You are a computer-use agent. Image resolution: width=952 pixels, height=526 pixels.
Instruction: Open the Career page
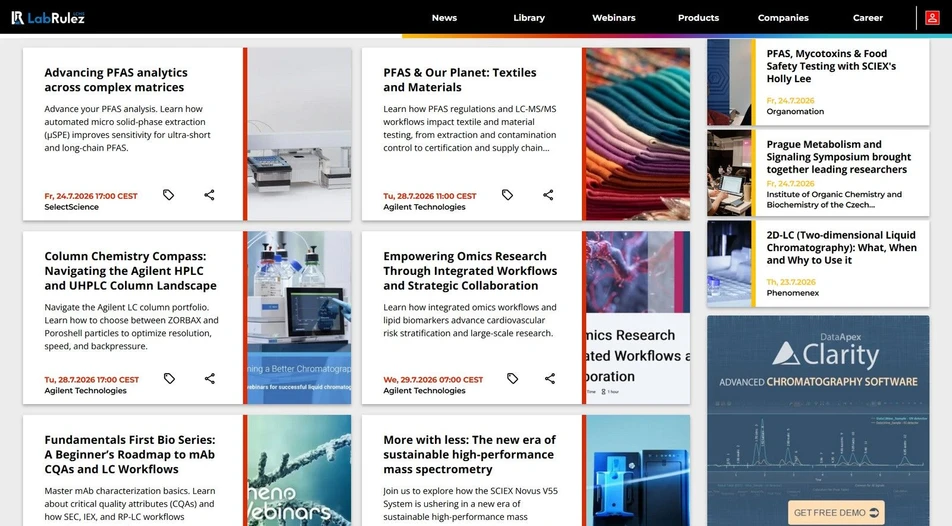tap(868, 18)
